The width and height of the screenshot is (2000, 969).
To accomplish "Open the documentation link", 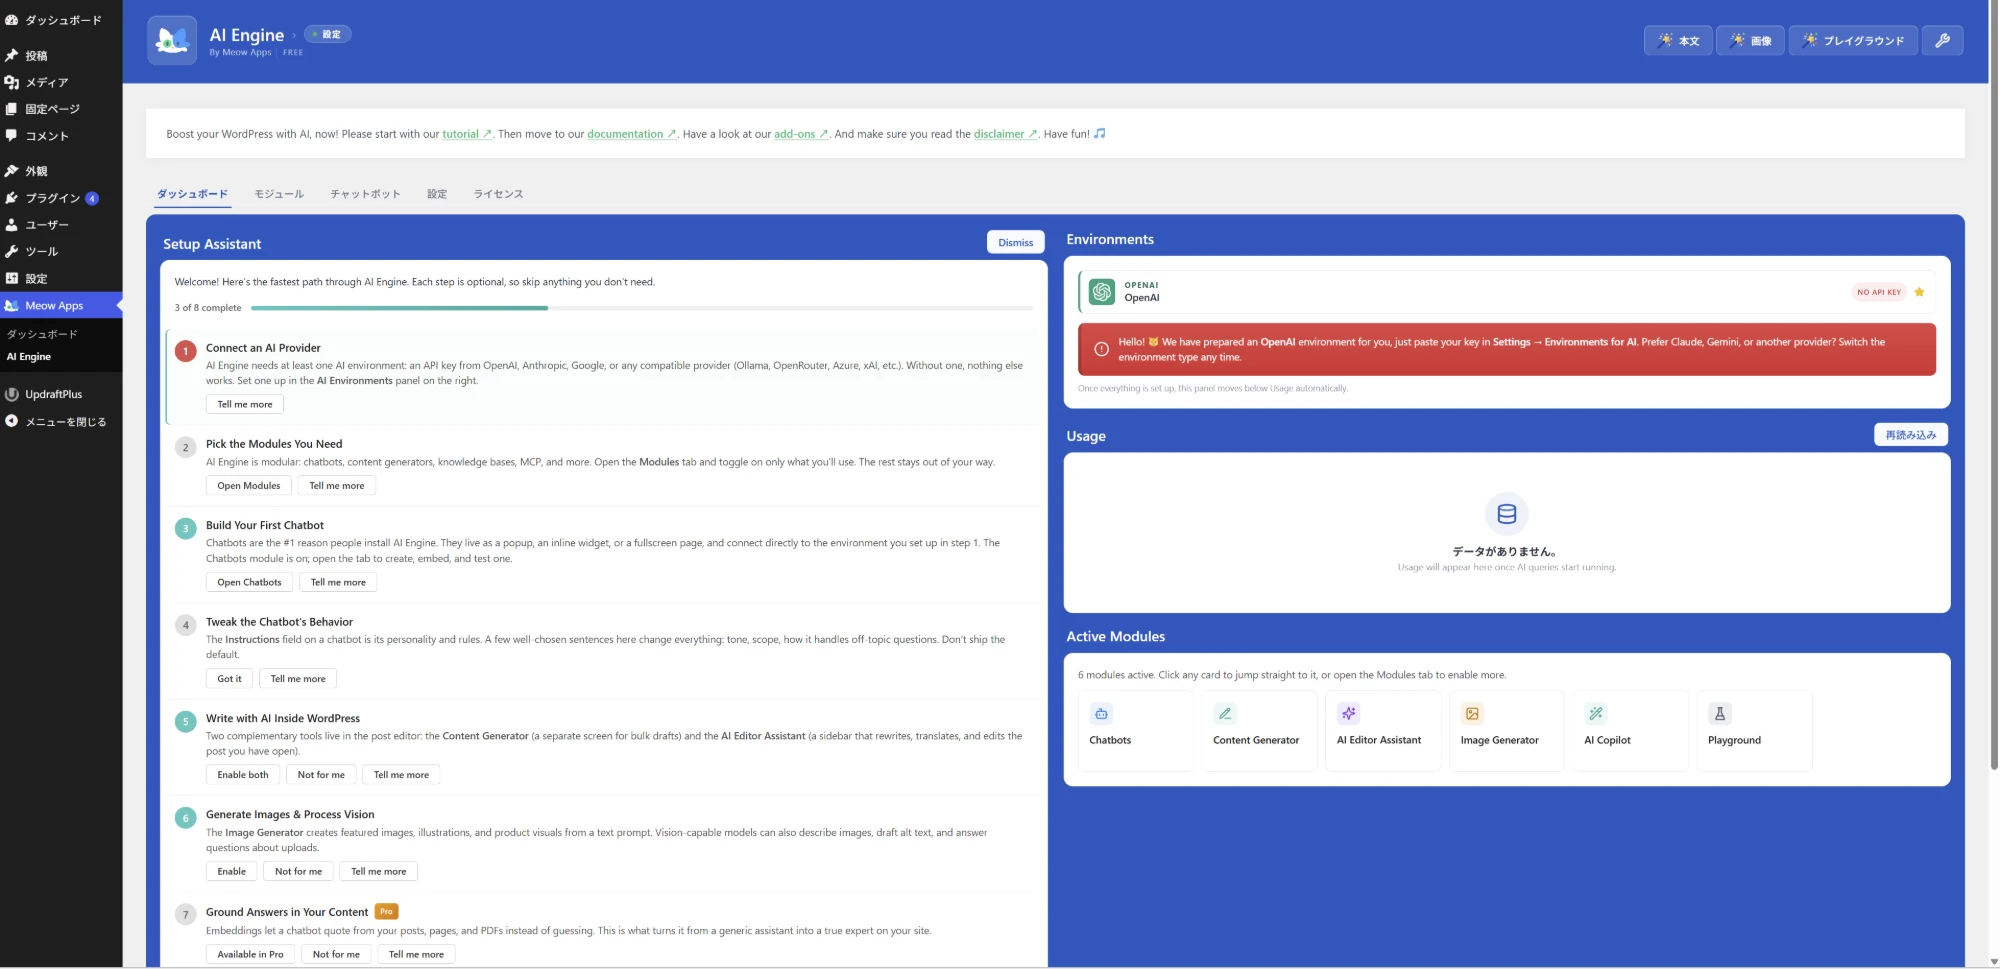I will pyautogui.click(x=632, y=134).
